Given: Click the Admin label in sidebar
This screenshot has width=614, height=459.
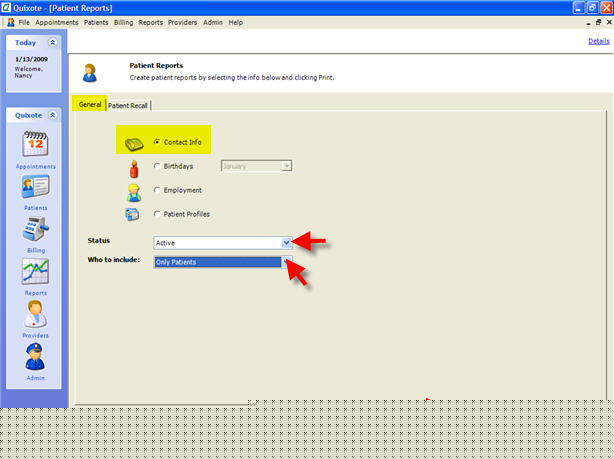Looking at the screenshot, I should (35, 378).
